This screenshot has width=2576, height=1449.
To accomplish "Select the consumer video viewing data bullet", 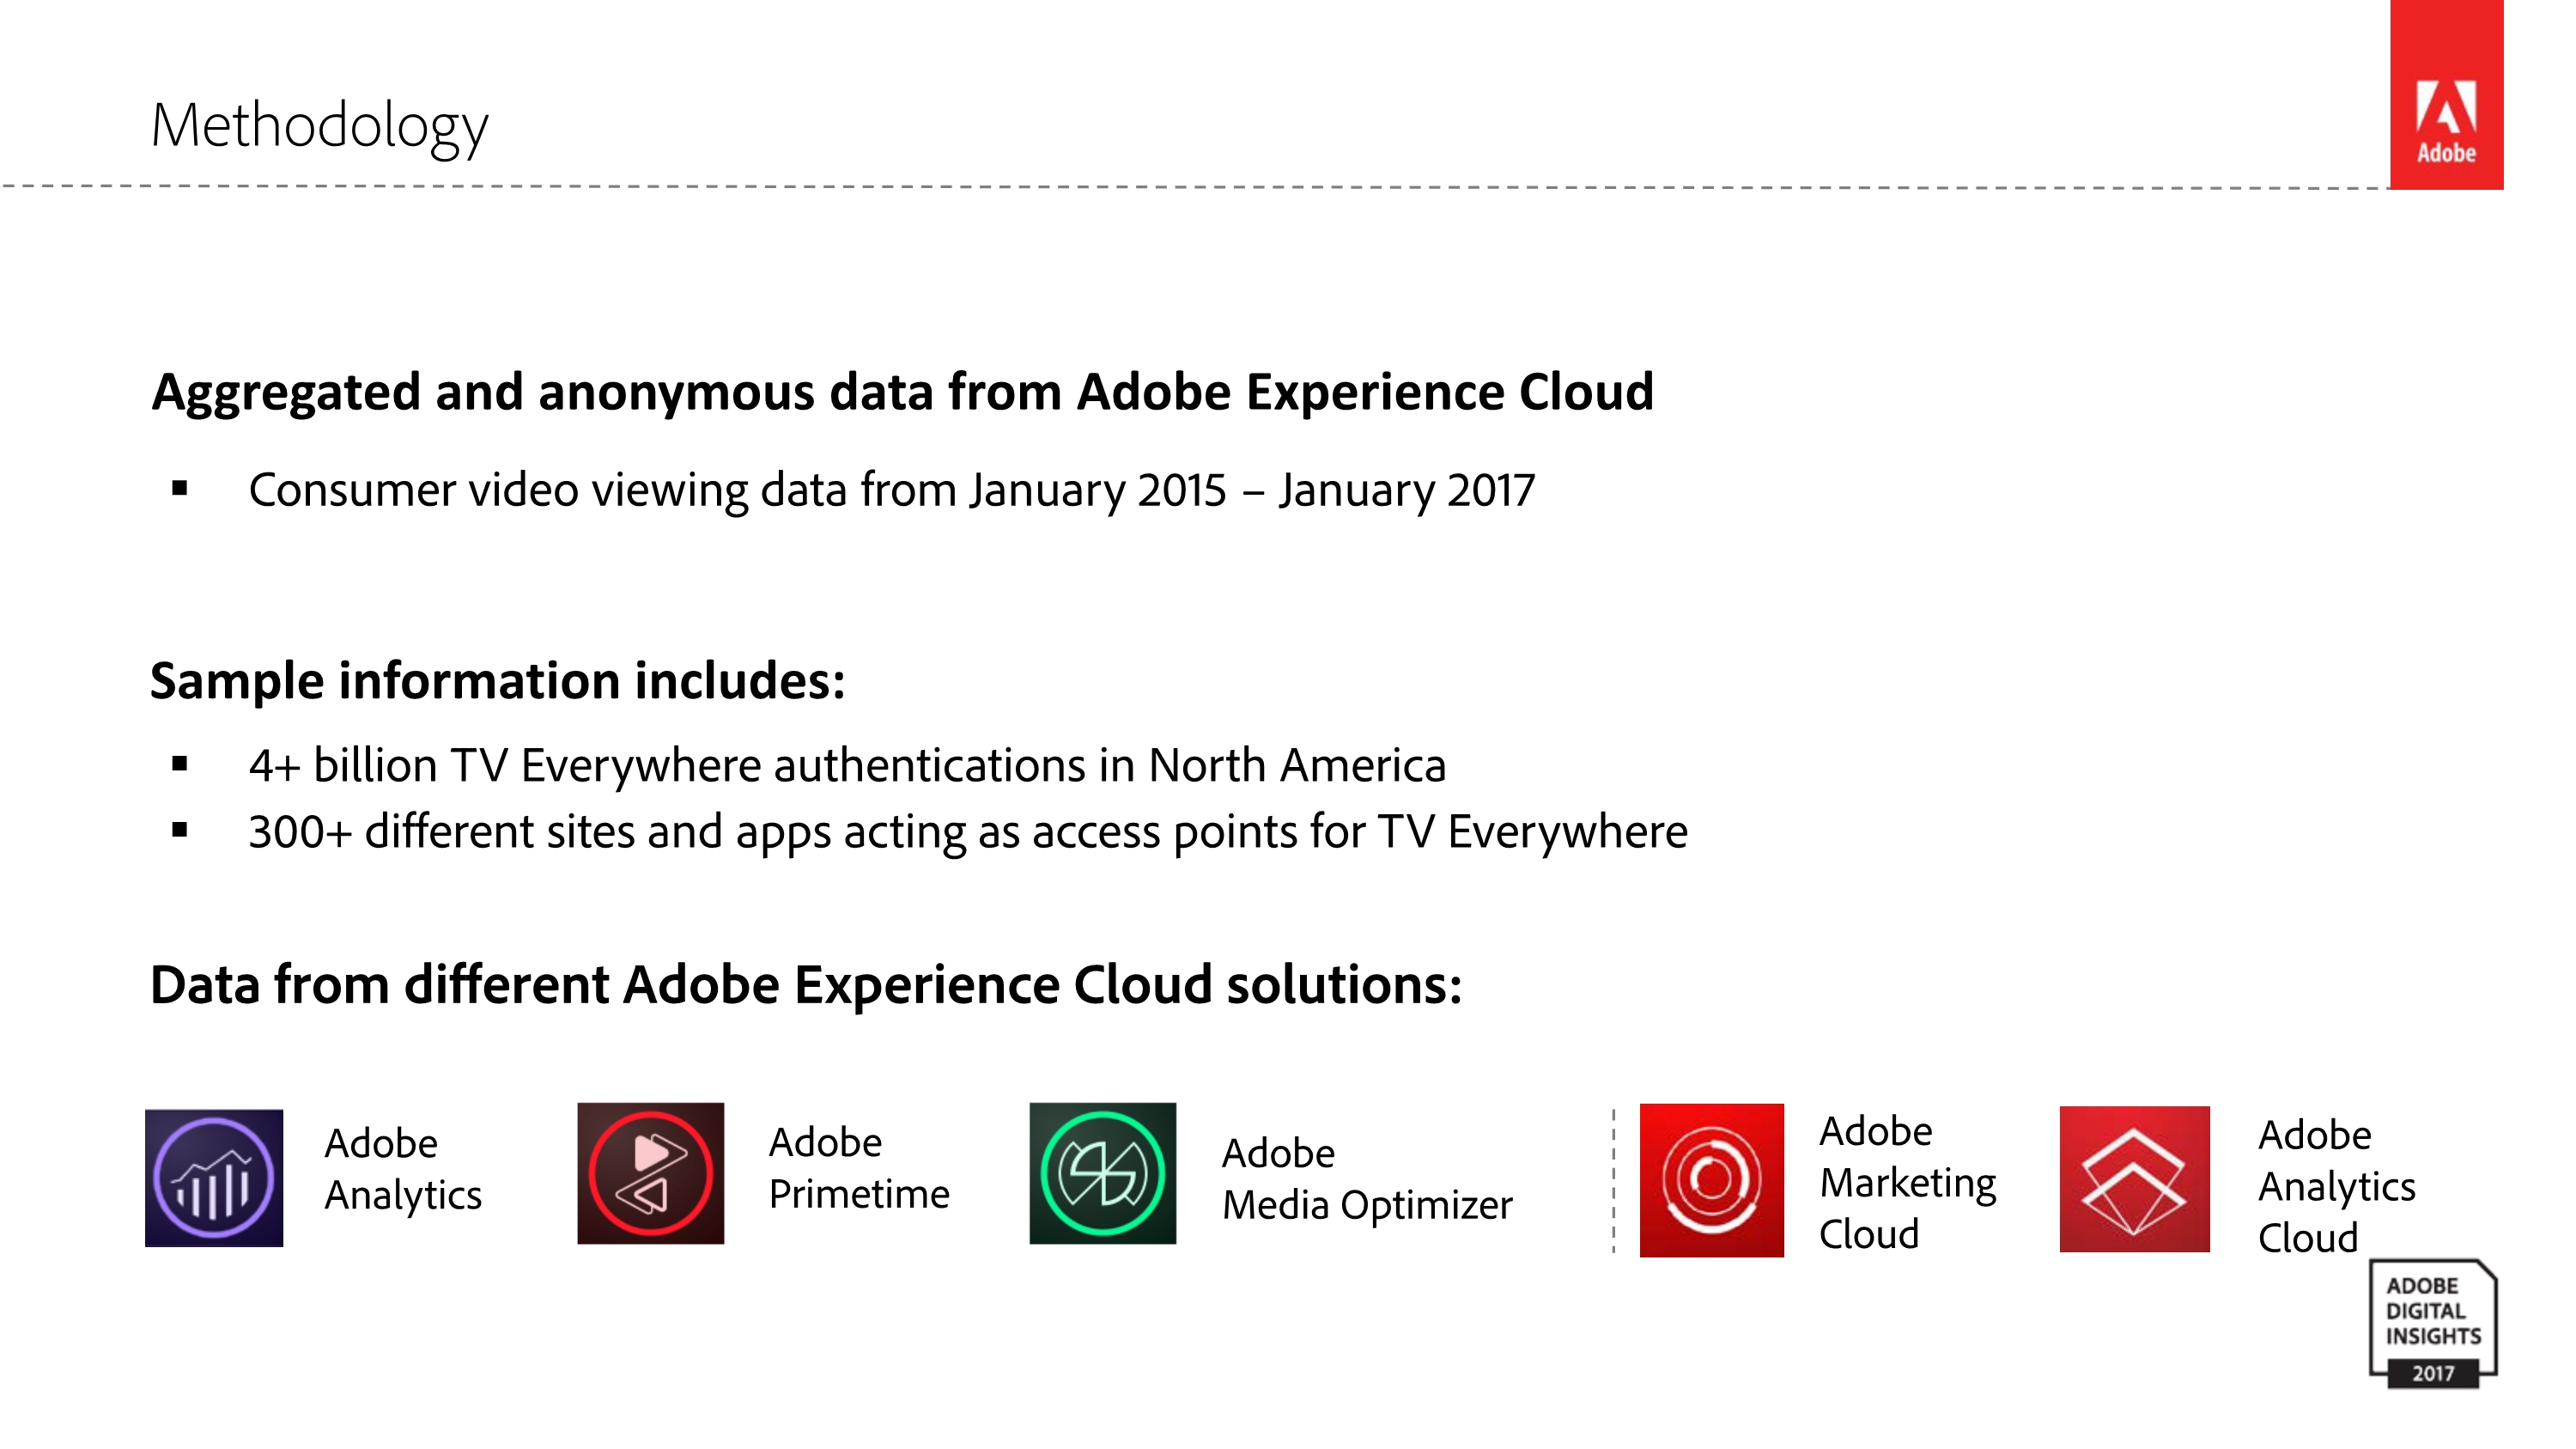I will click(890, 490).
